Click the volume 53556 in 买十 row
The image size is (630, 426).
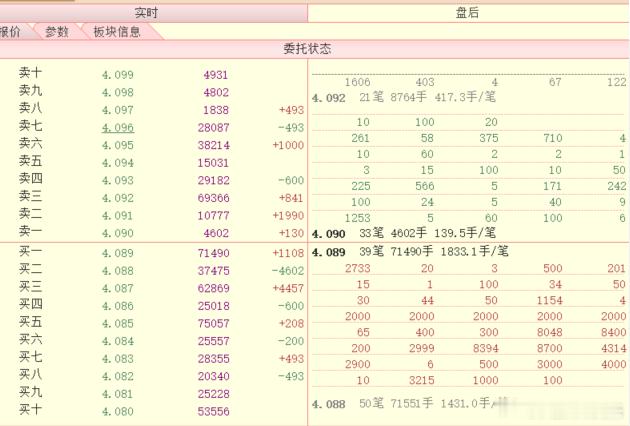(x=213, y=412)
